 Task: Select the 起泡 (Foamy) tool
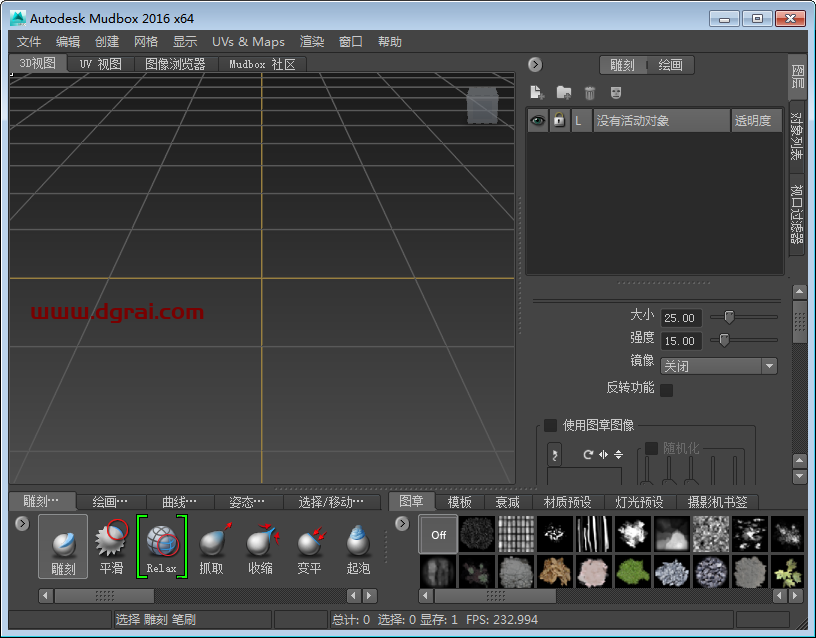[358, 545]
